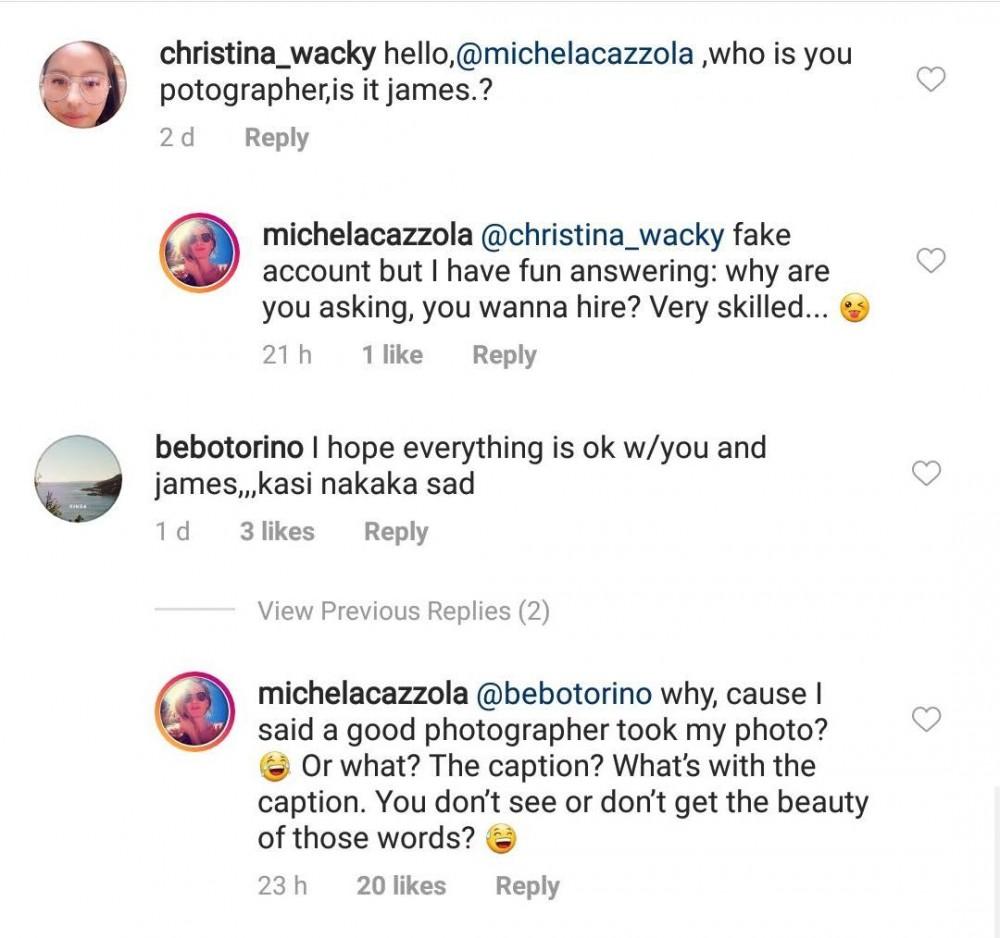Open christina_wacky's profile picture

click(82, 85)
